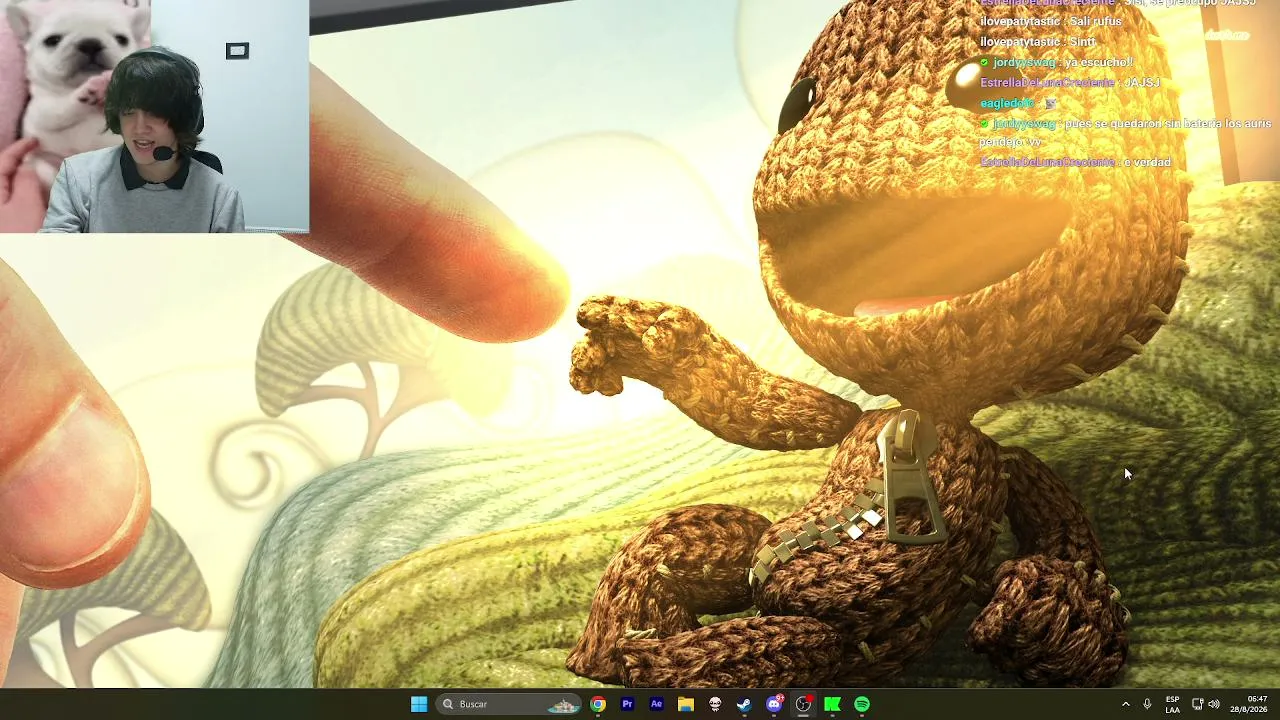Image resolution: width=1280 pixels, height=720 pixels.
Task: Click chat message 'e verdad'
Action: [x=1147, y=162]
